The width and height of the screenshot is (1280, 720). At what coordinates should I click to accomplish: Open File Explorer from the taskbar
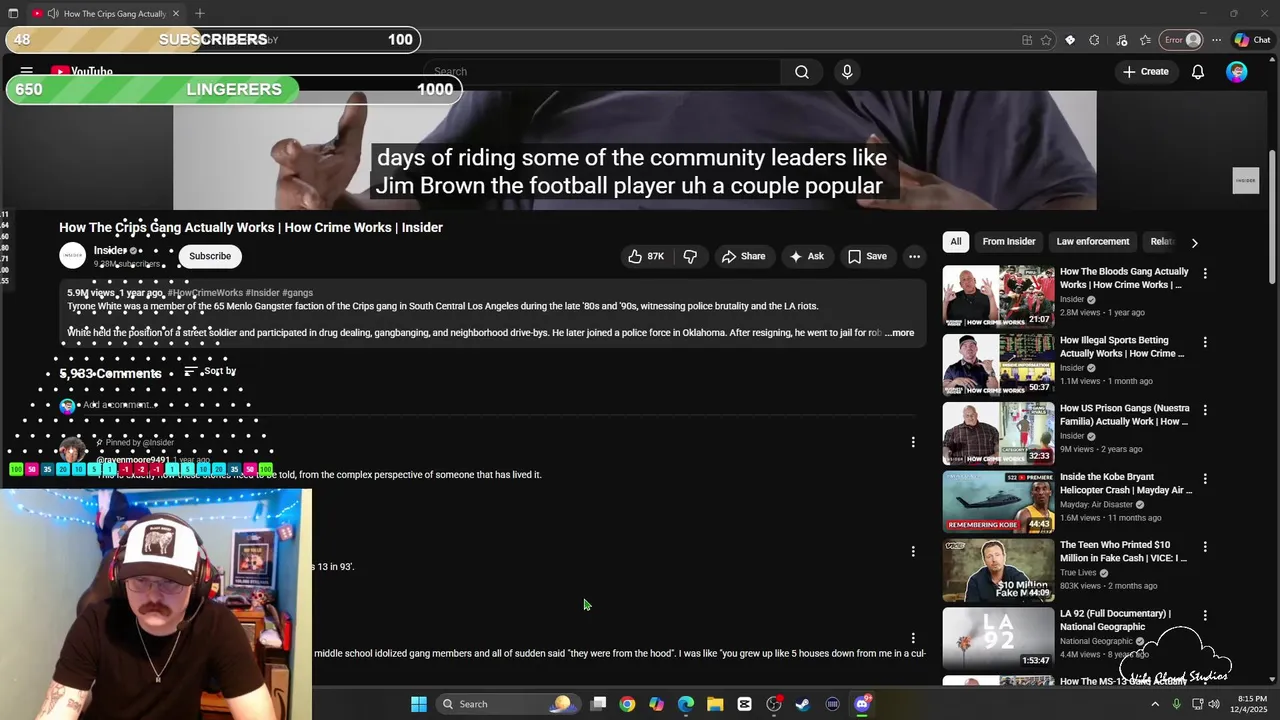pos(715,704)
